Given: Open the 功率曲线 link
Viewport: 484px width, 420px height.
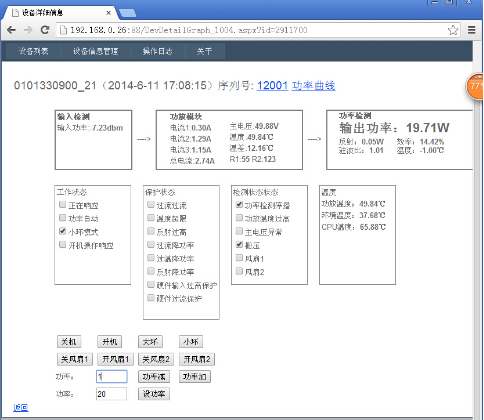Looking at the screenshot, I should pos(313,86).
